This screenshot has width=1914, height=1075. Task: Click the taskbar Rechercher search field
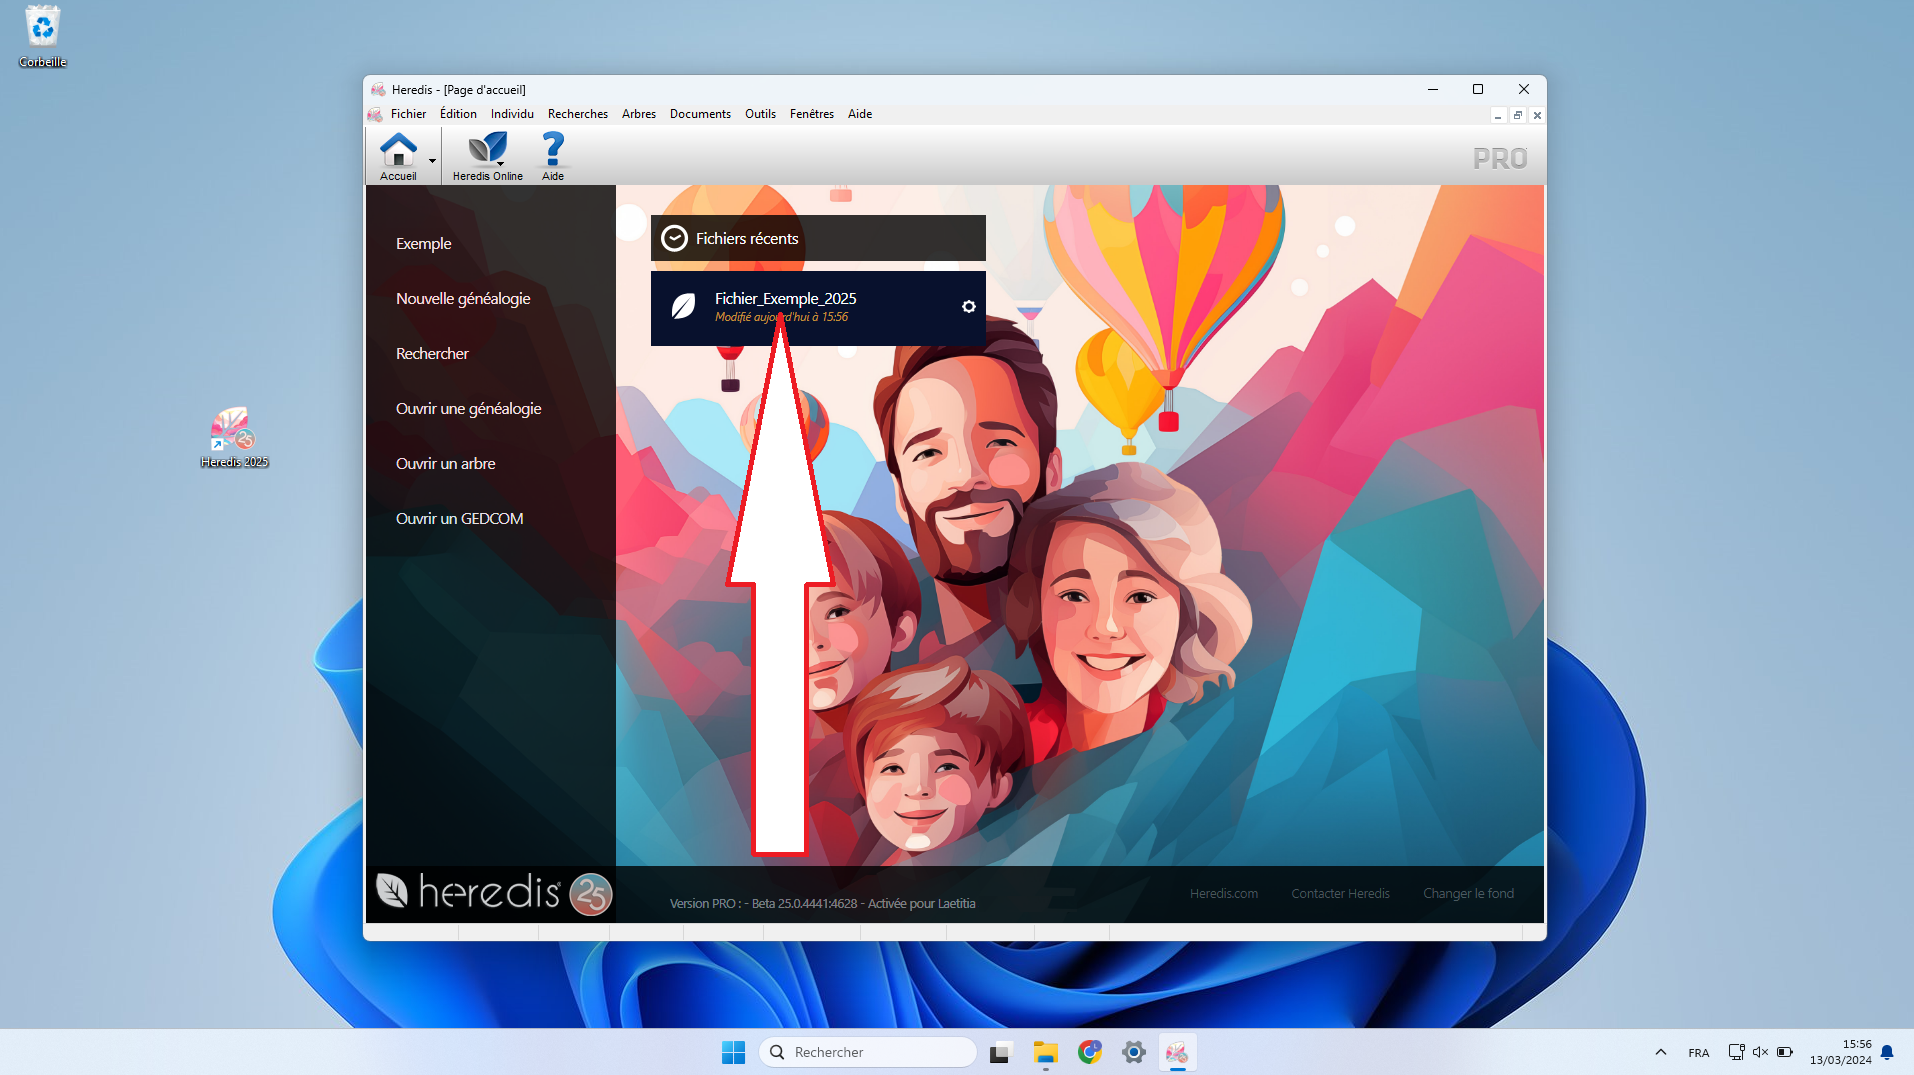coord(870,1052)
